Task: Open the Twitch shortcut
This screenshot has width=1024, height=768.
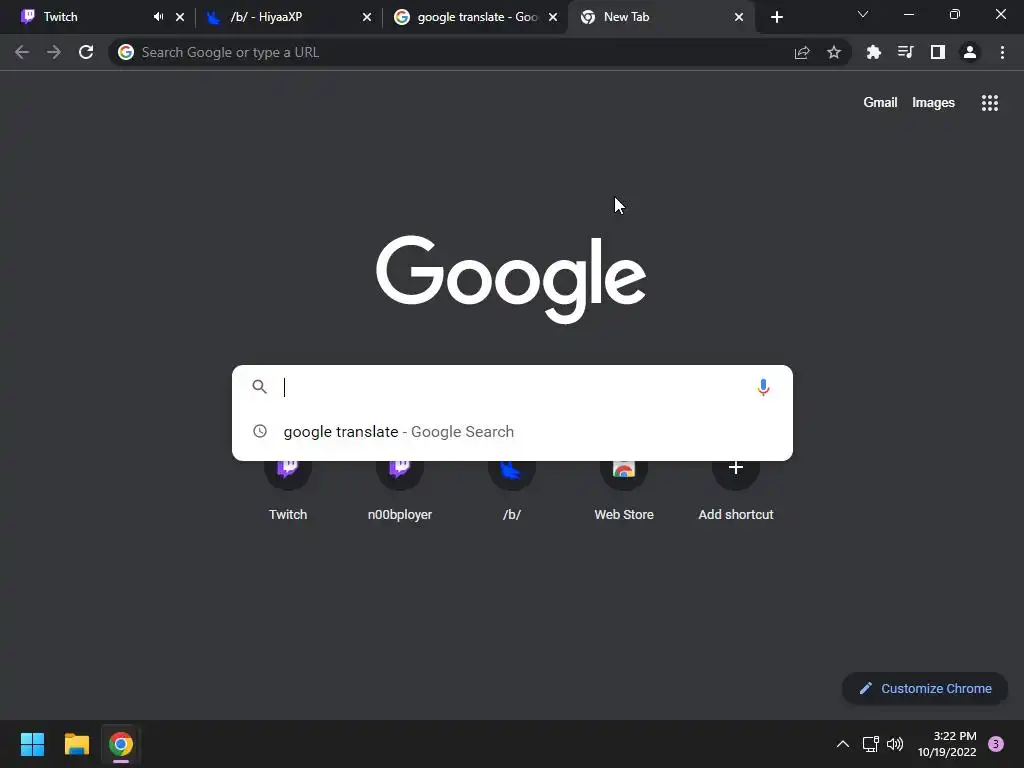Action: 288,489
